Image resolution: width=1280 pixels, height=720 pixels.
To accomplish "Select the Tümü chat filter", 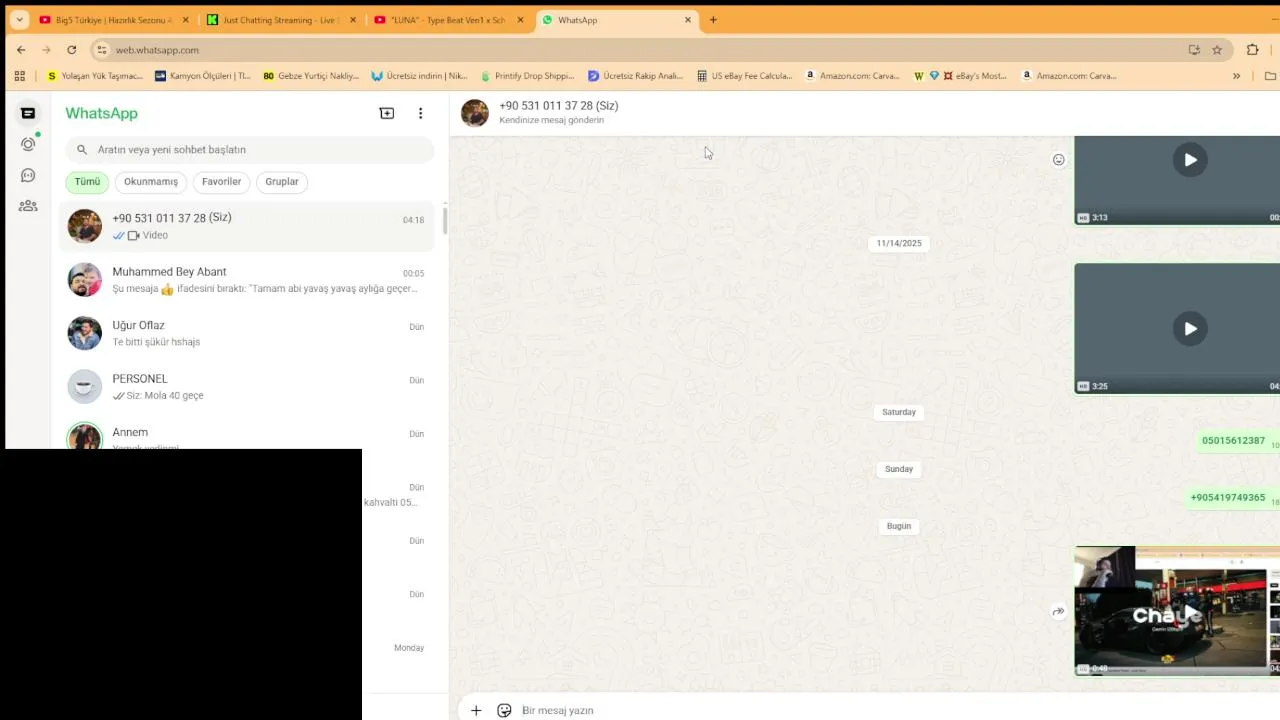I will tap(87, 182).
